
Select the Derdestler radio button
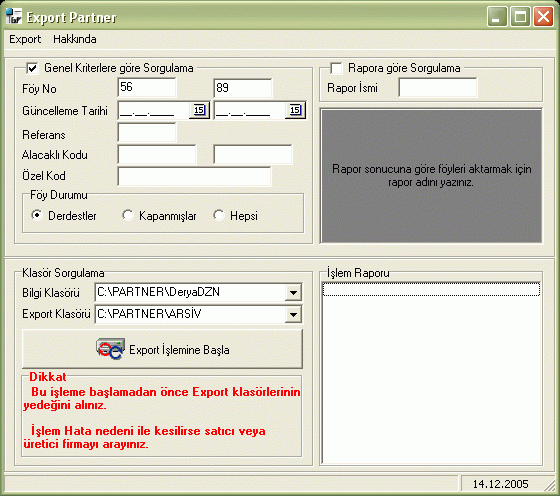pyautogui.click(x=36, y=215)
